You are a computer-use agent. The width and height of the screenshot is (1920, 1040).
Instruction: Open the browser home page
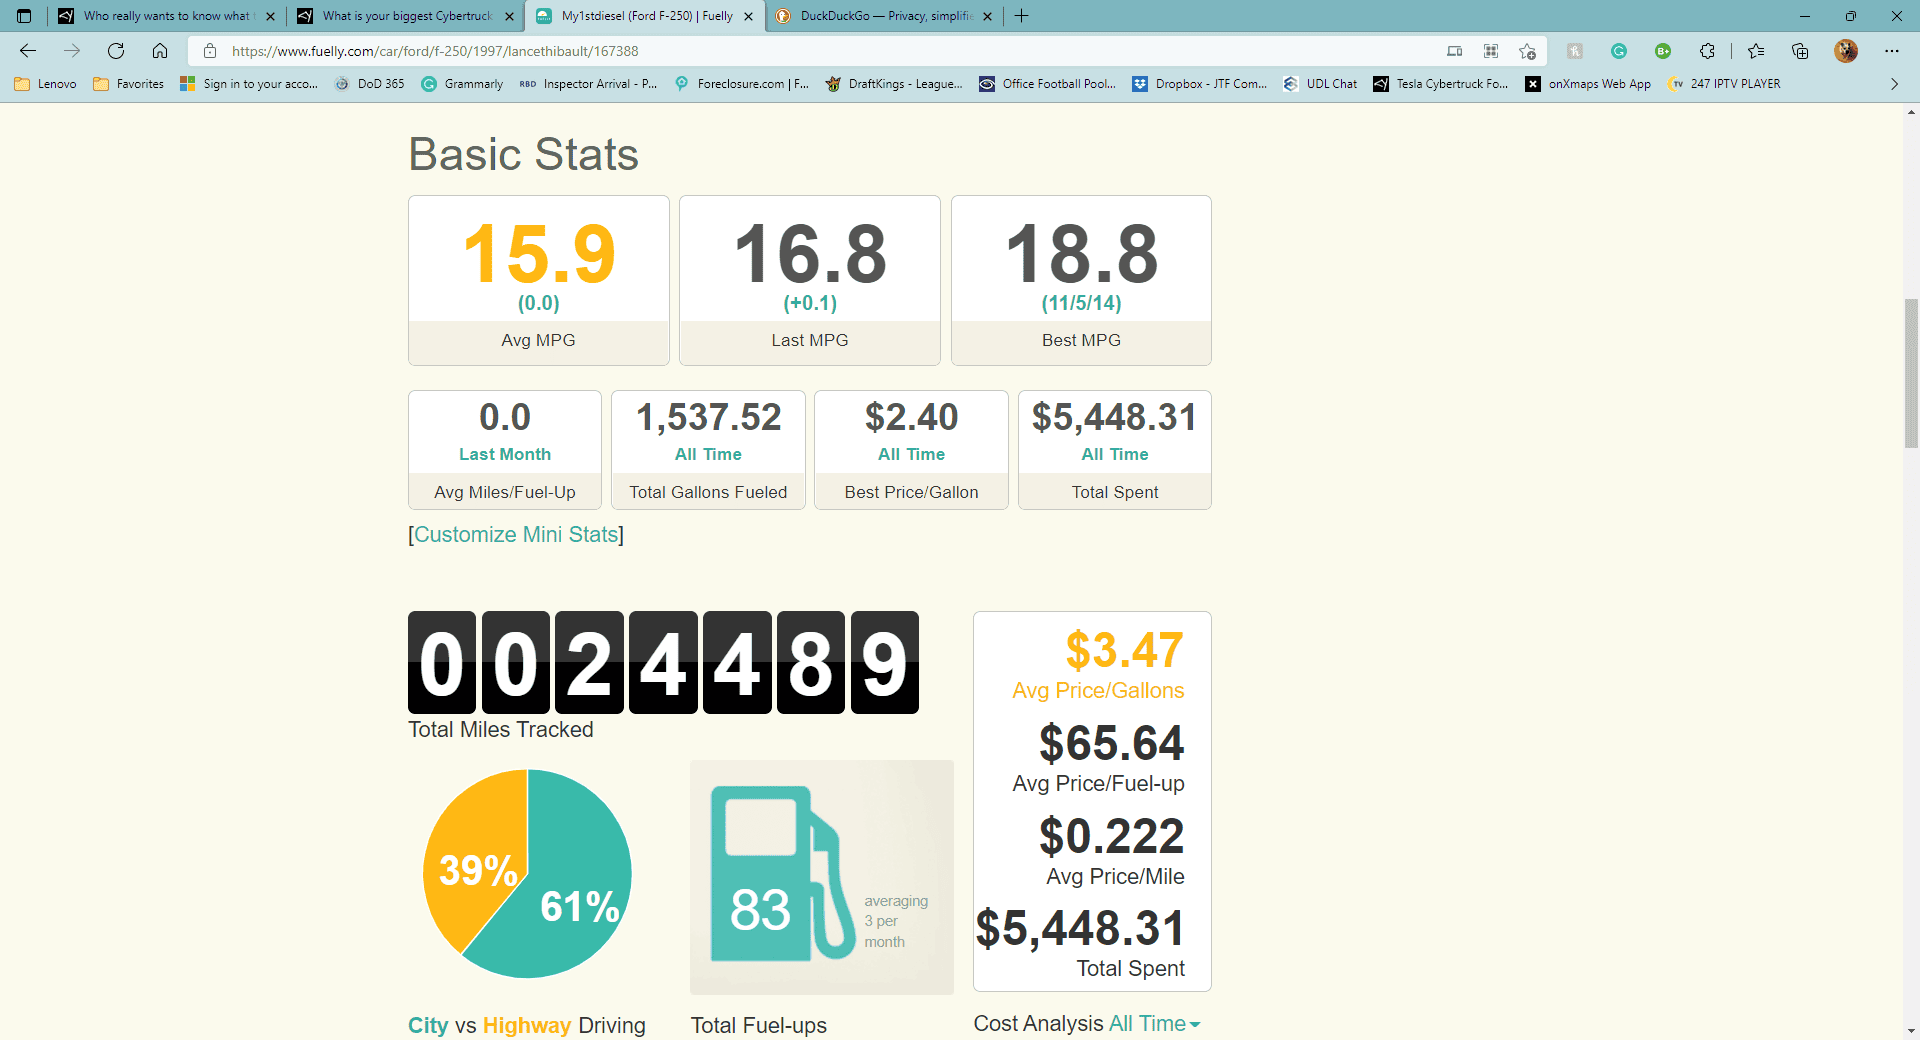(x=160, y=51)
